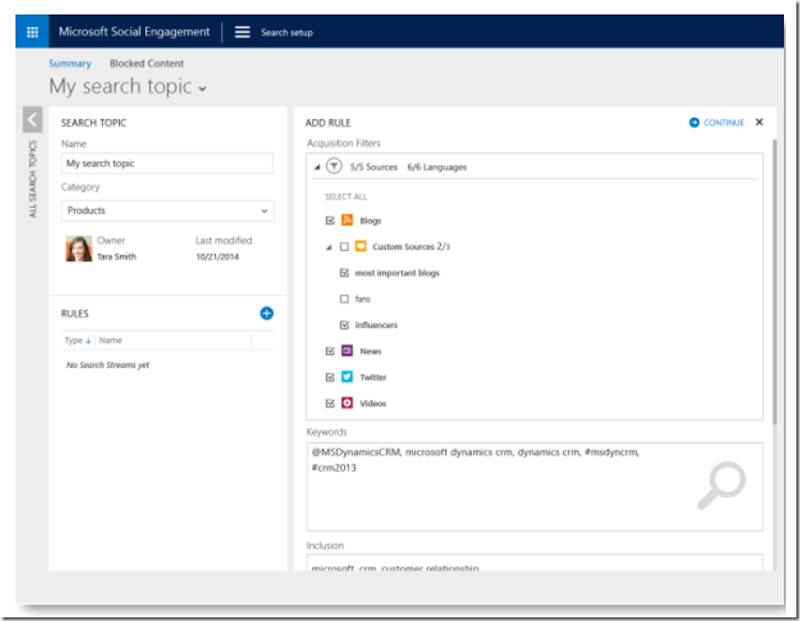This screenshot has width=800, height=621.
Task: Click the orange Blogs RSS icon
Action: tap(347, 220)
